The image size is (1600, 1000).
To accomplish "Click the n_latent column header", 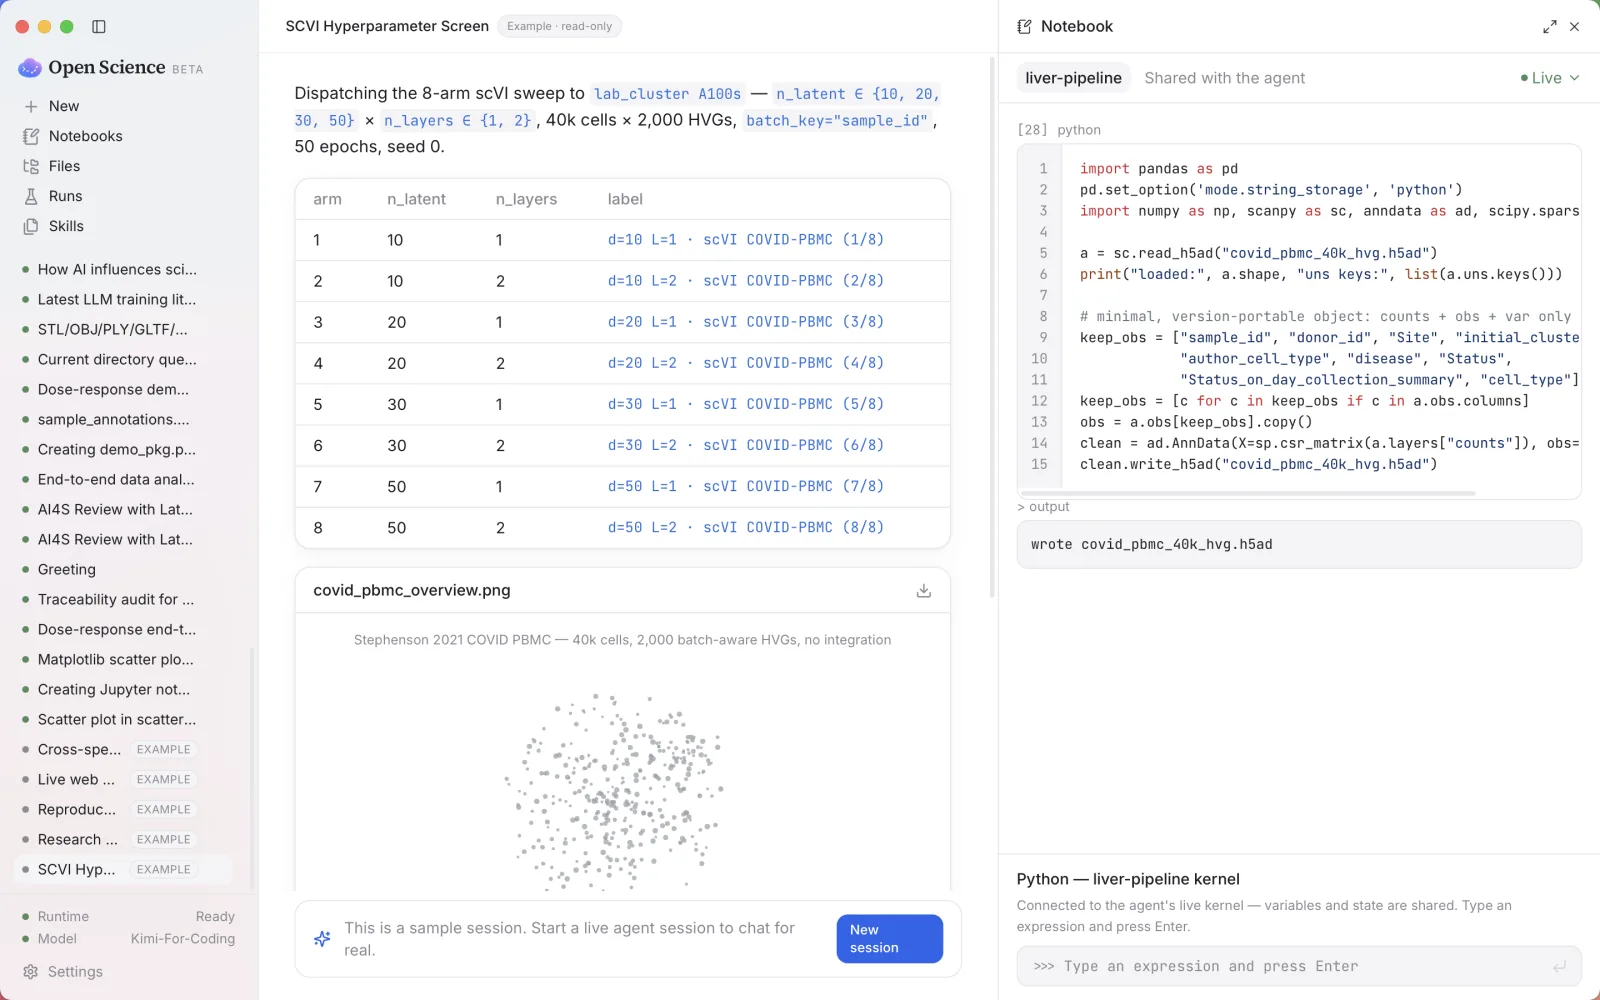I will coord(417,199).
